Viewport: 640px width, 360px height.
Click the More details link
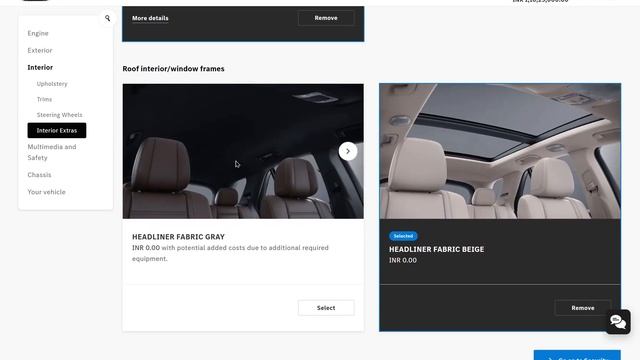click(x=150, y=18)
